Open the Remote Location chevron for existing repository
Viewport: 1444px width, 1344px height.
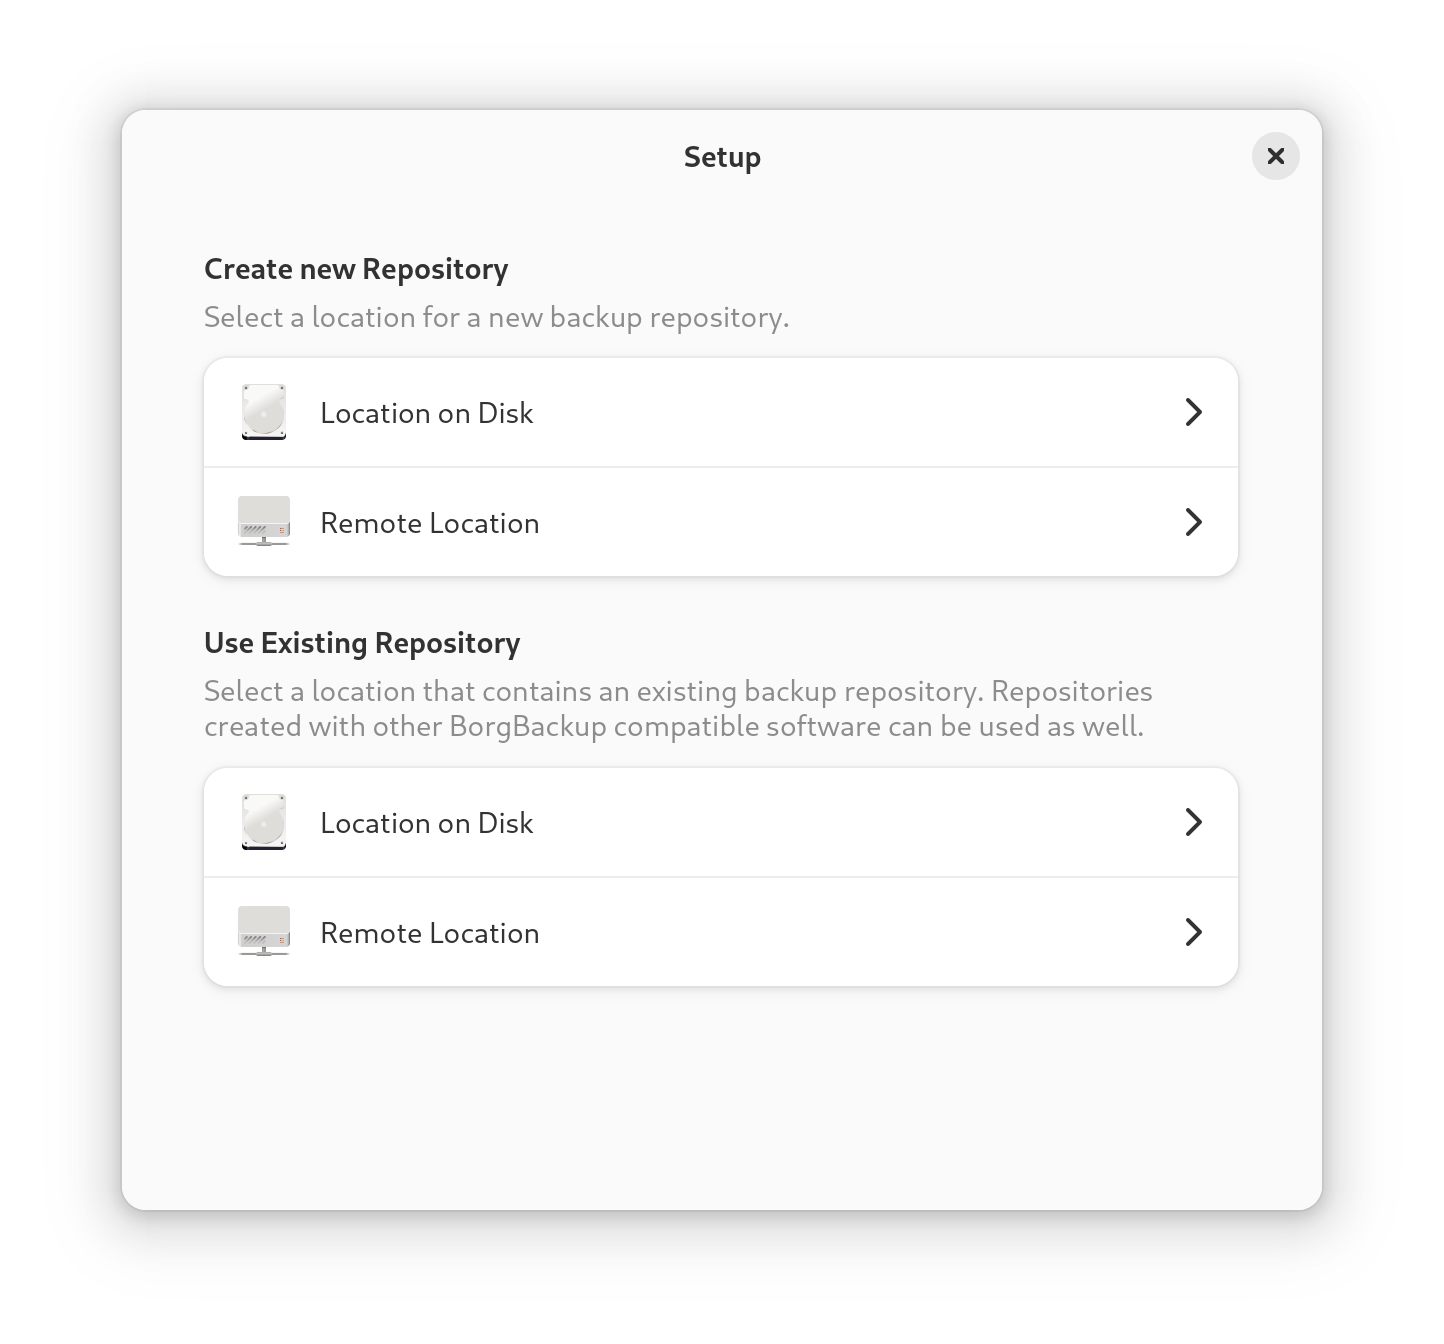[1193, 932]
